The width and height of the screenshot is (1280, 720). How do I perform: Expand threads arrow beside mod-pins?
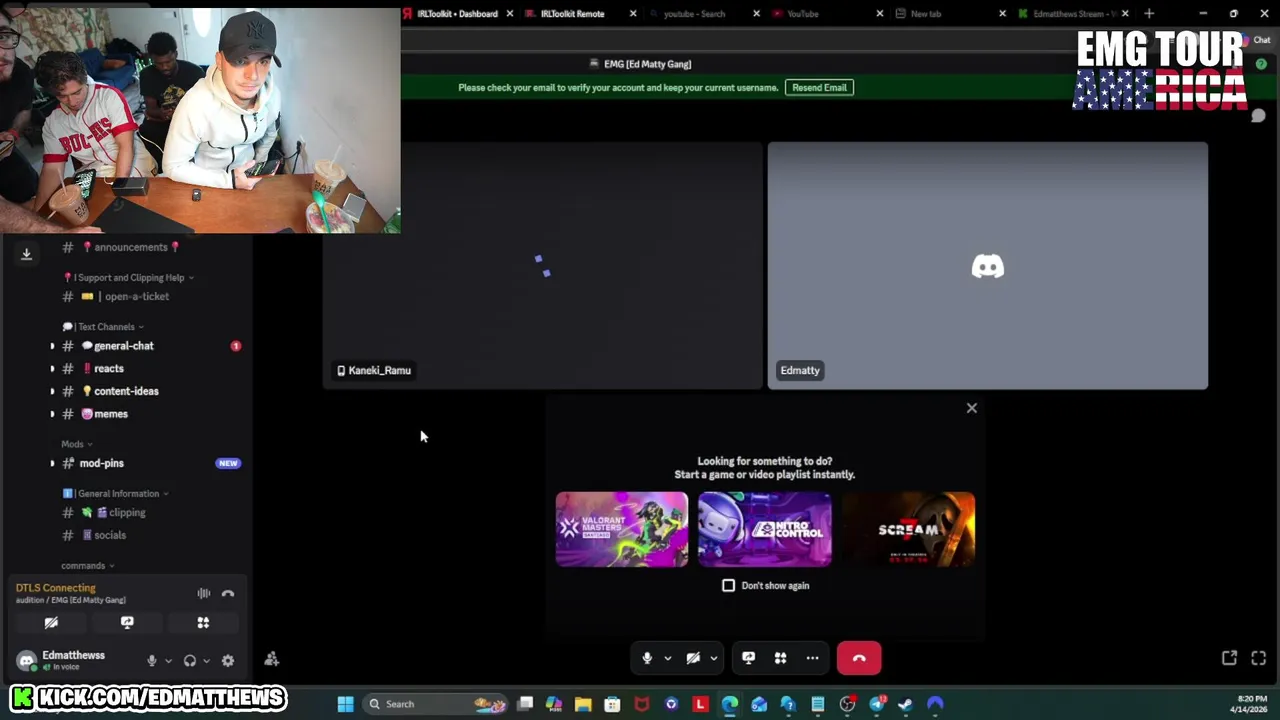tap(52, 463)
